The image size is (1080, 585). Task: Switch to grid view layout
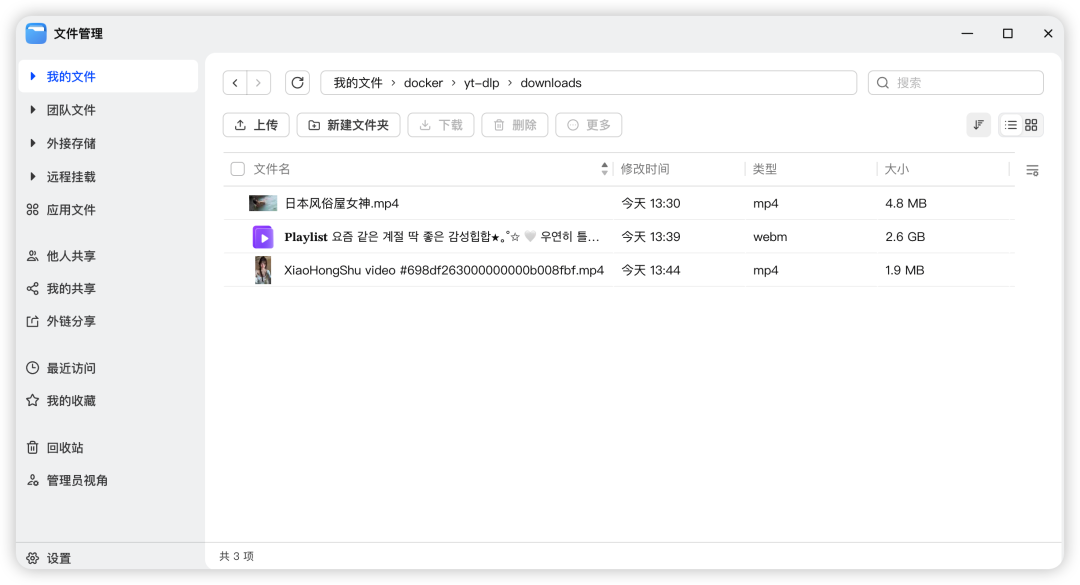(1031, 124)
